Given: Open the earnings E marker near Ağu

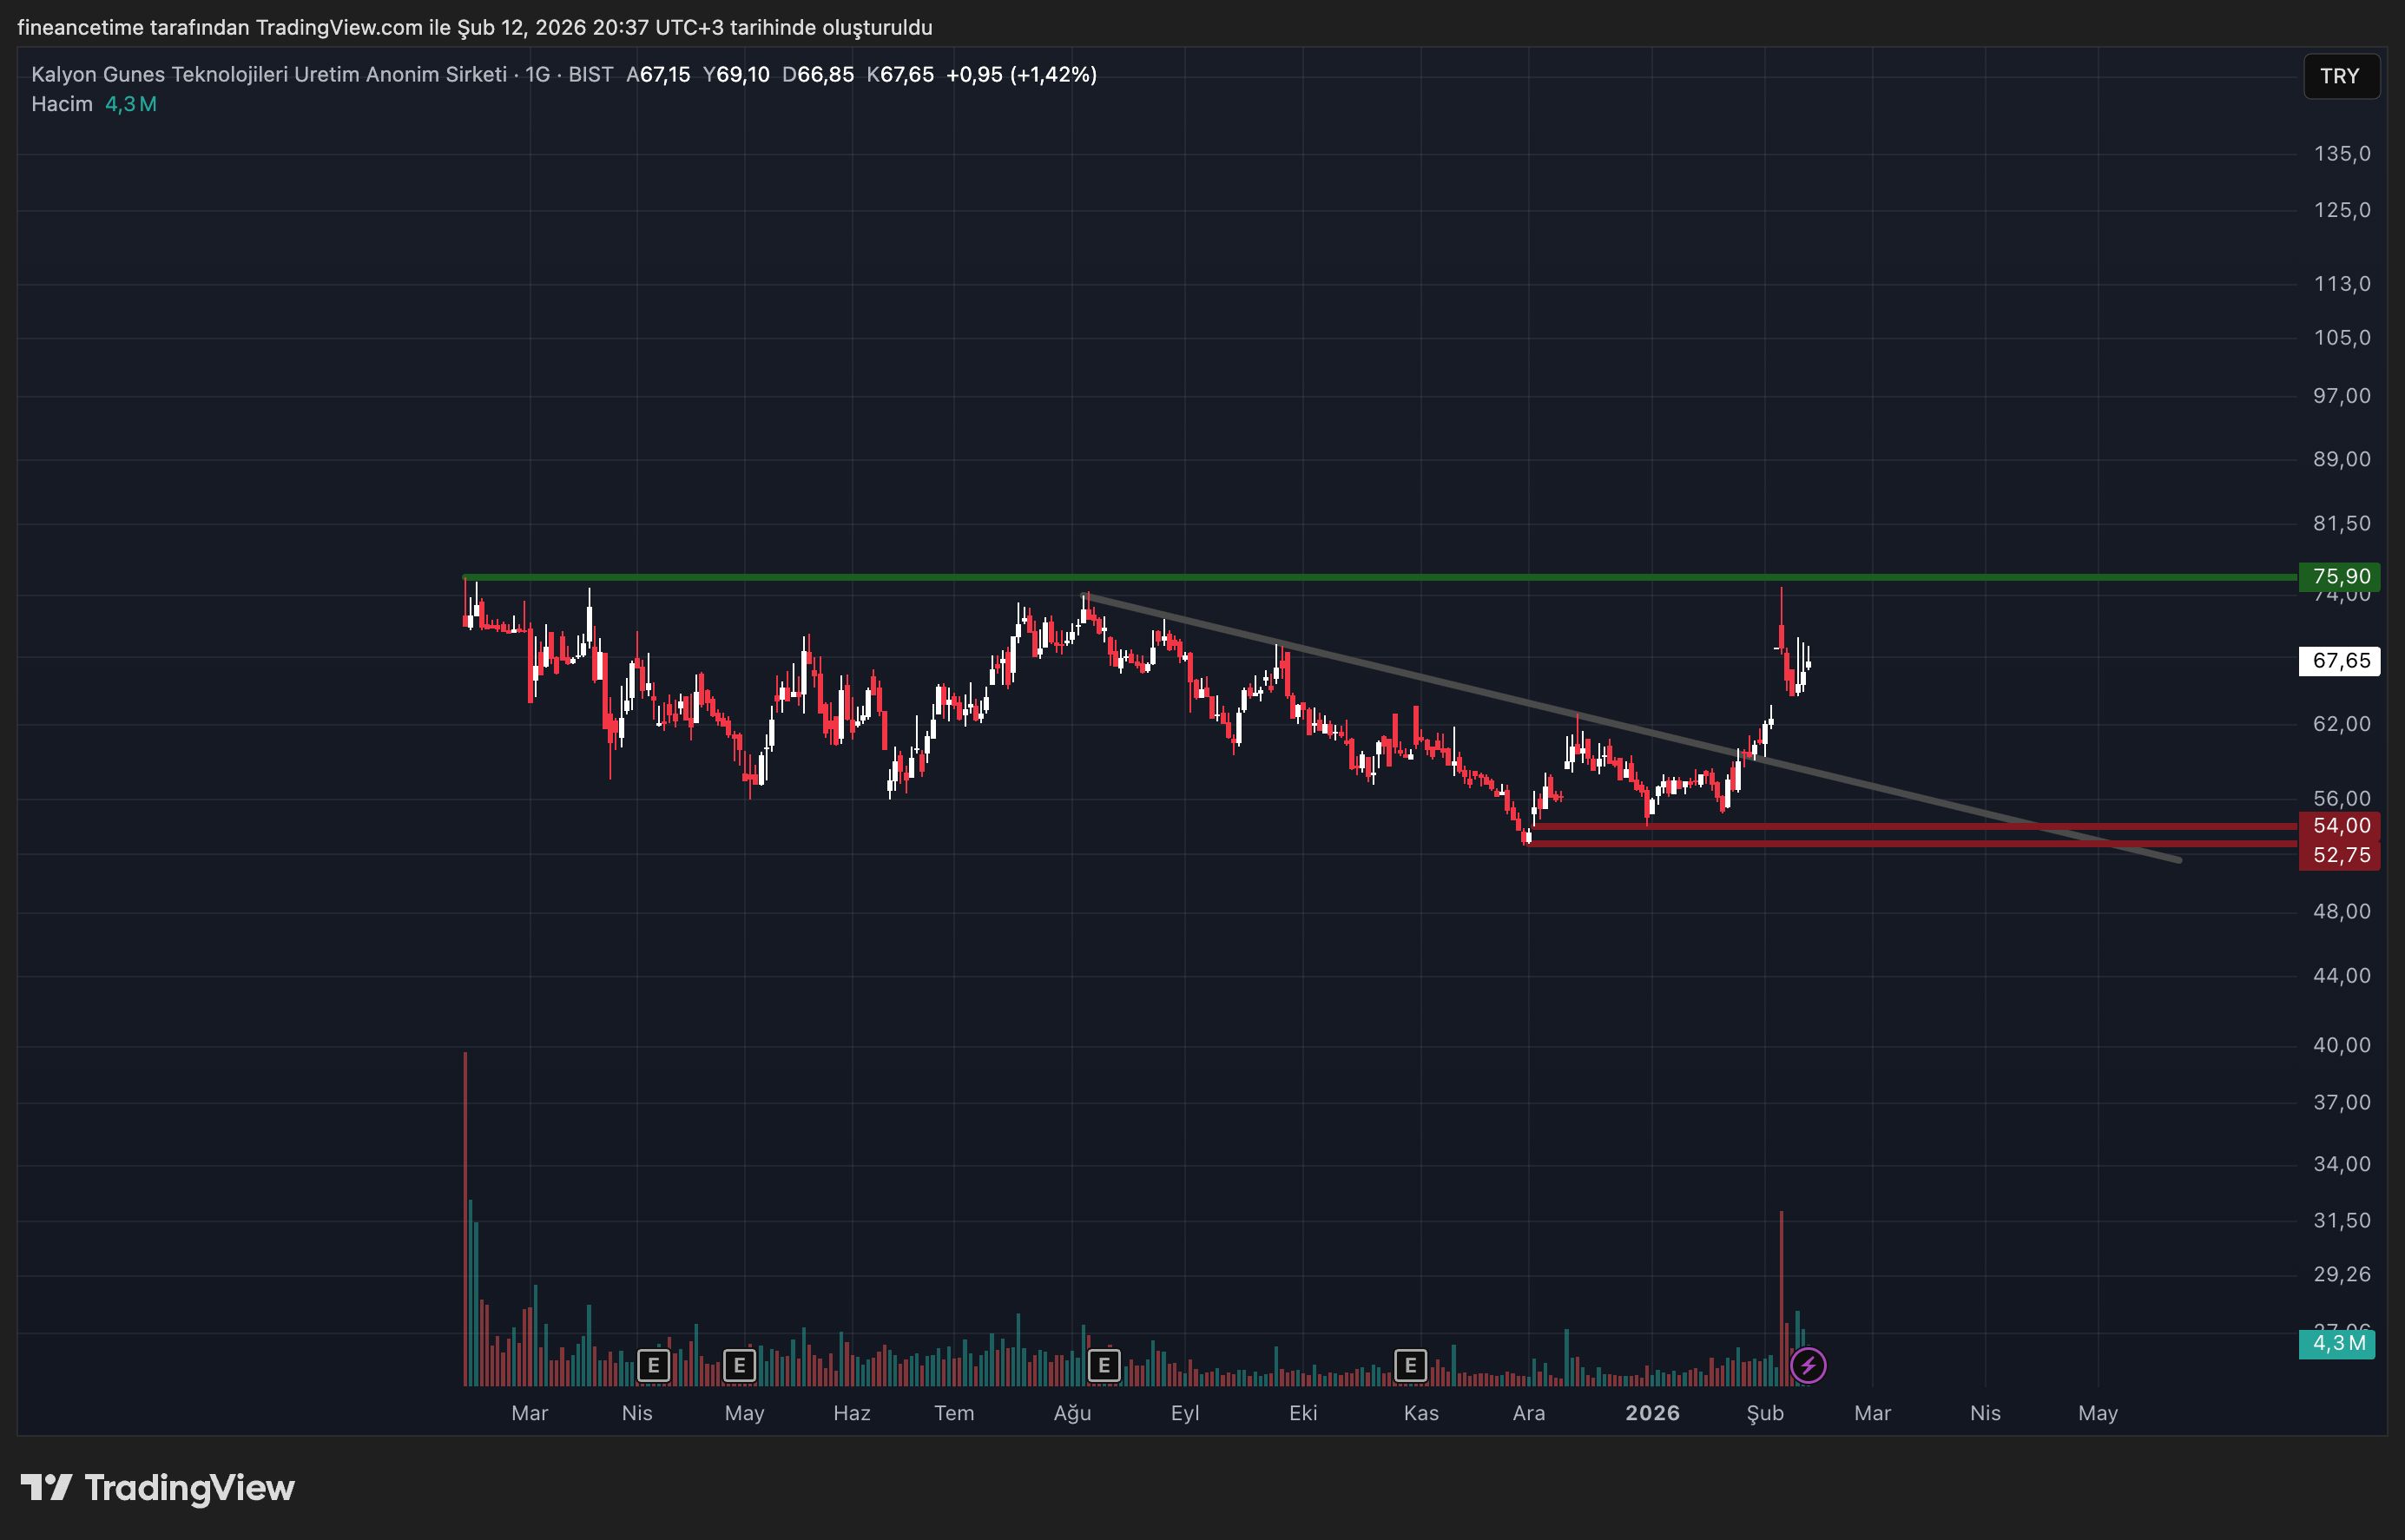Looking at the screenshot, I should click(1104, 1365).
